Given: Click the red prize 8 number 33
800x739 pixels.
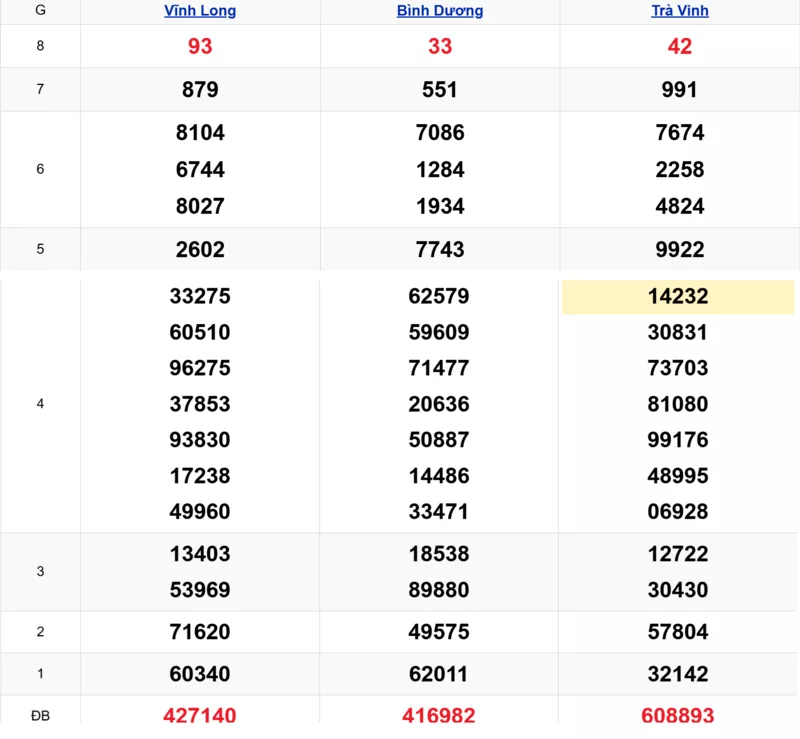Looking at the screenshot, I should [440, 46].
